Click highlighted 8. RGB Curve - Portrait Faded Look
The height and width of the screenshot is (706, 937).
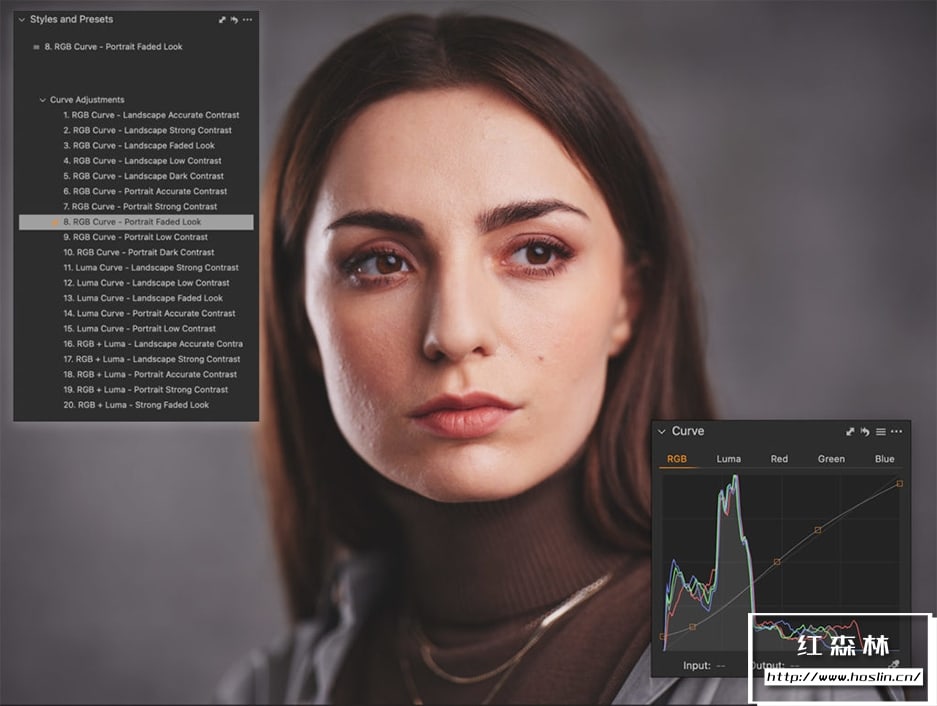(x=136, y=222)
